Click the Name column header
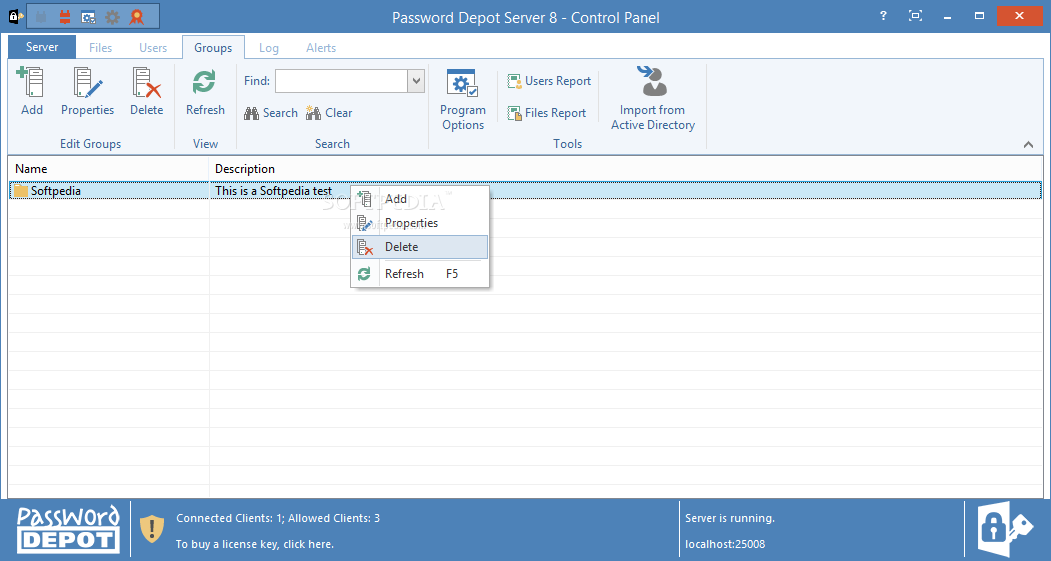1051x561 pixels. [x=109, y=169]
